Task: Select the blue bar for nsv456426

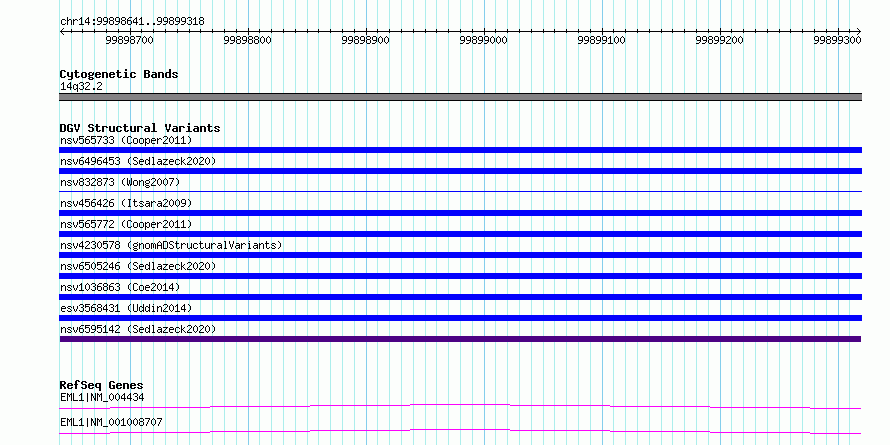Action: pyautogui.click(x=460, y=213)
